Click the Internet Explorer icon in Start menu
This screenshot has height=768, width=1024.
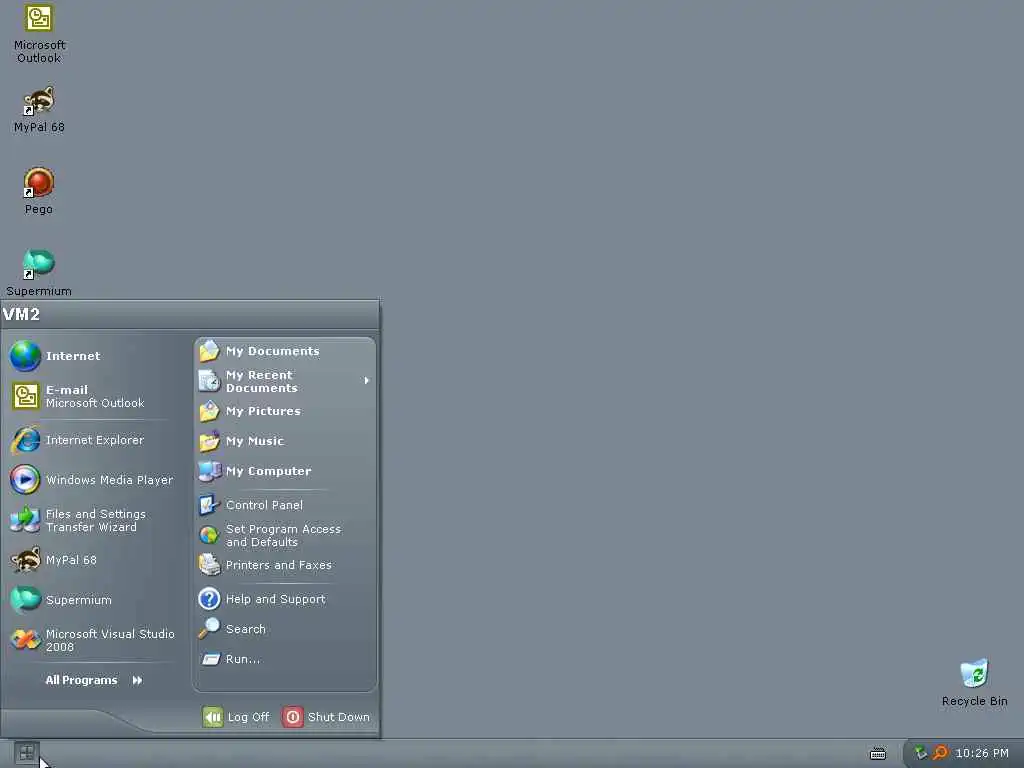(x=25, y=440)
